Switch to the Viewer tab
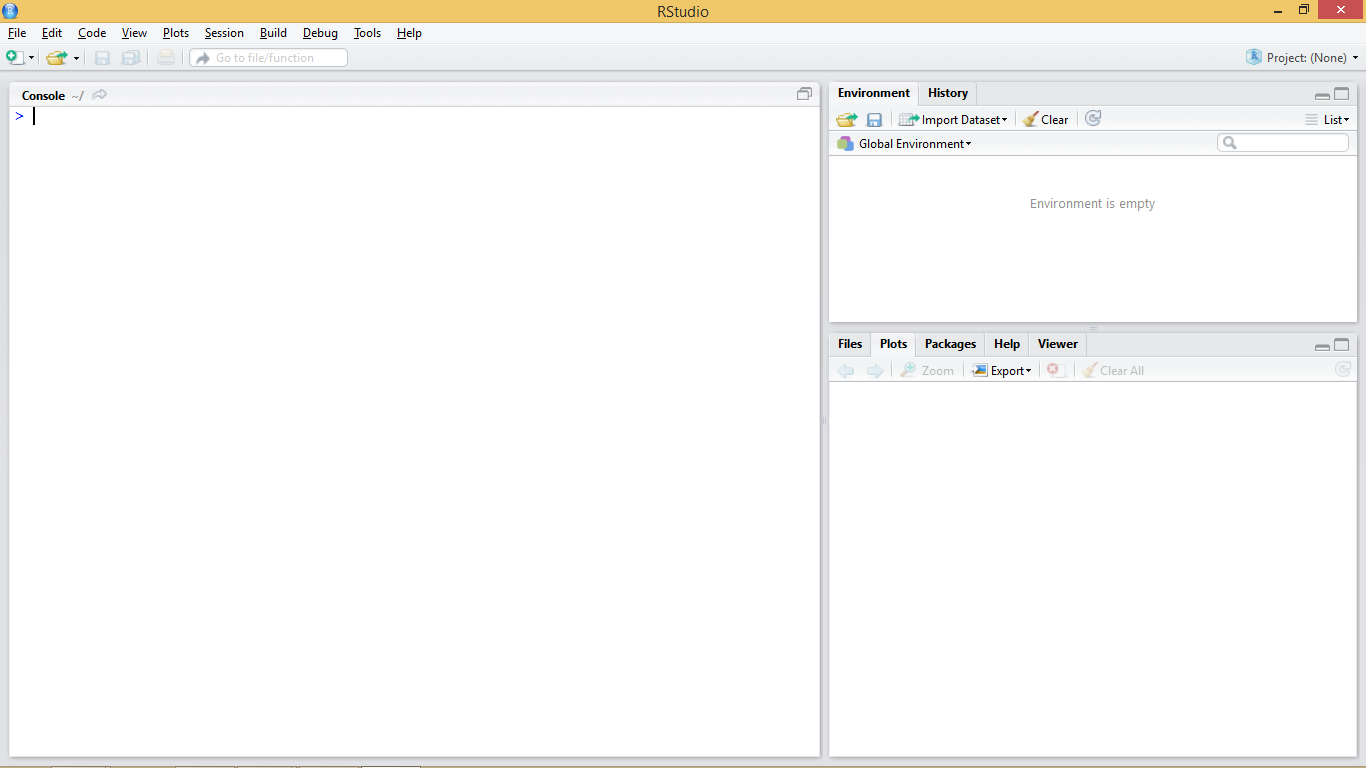 (1058, 344)
